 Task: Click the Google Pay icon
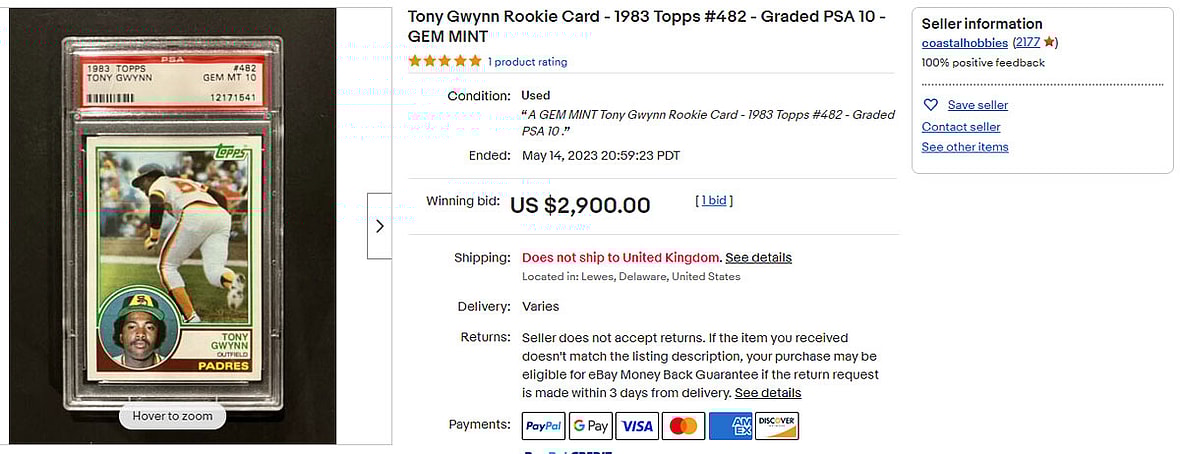point(590,426)
